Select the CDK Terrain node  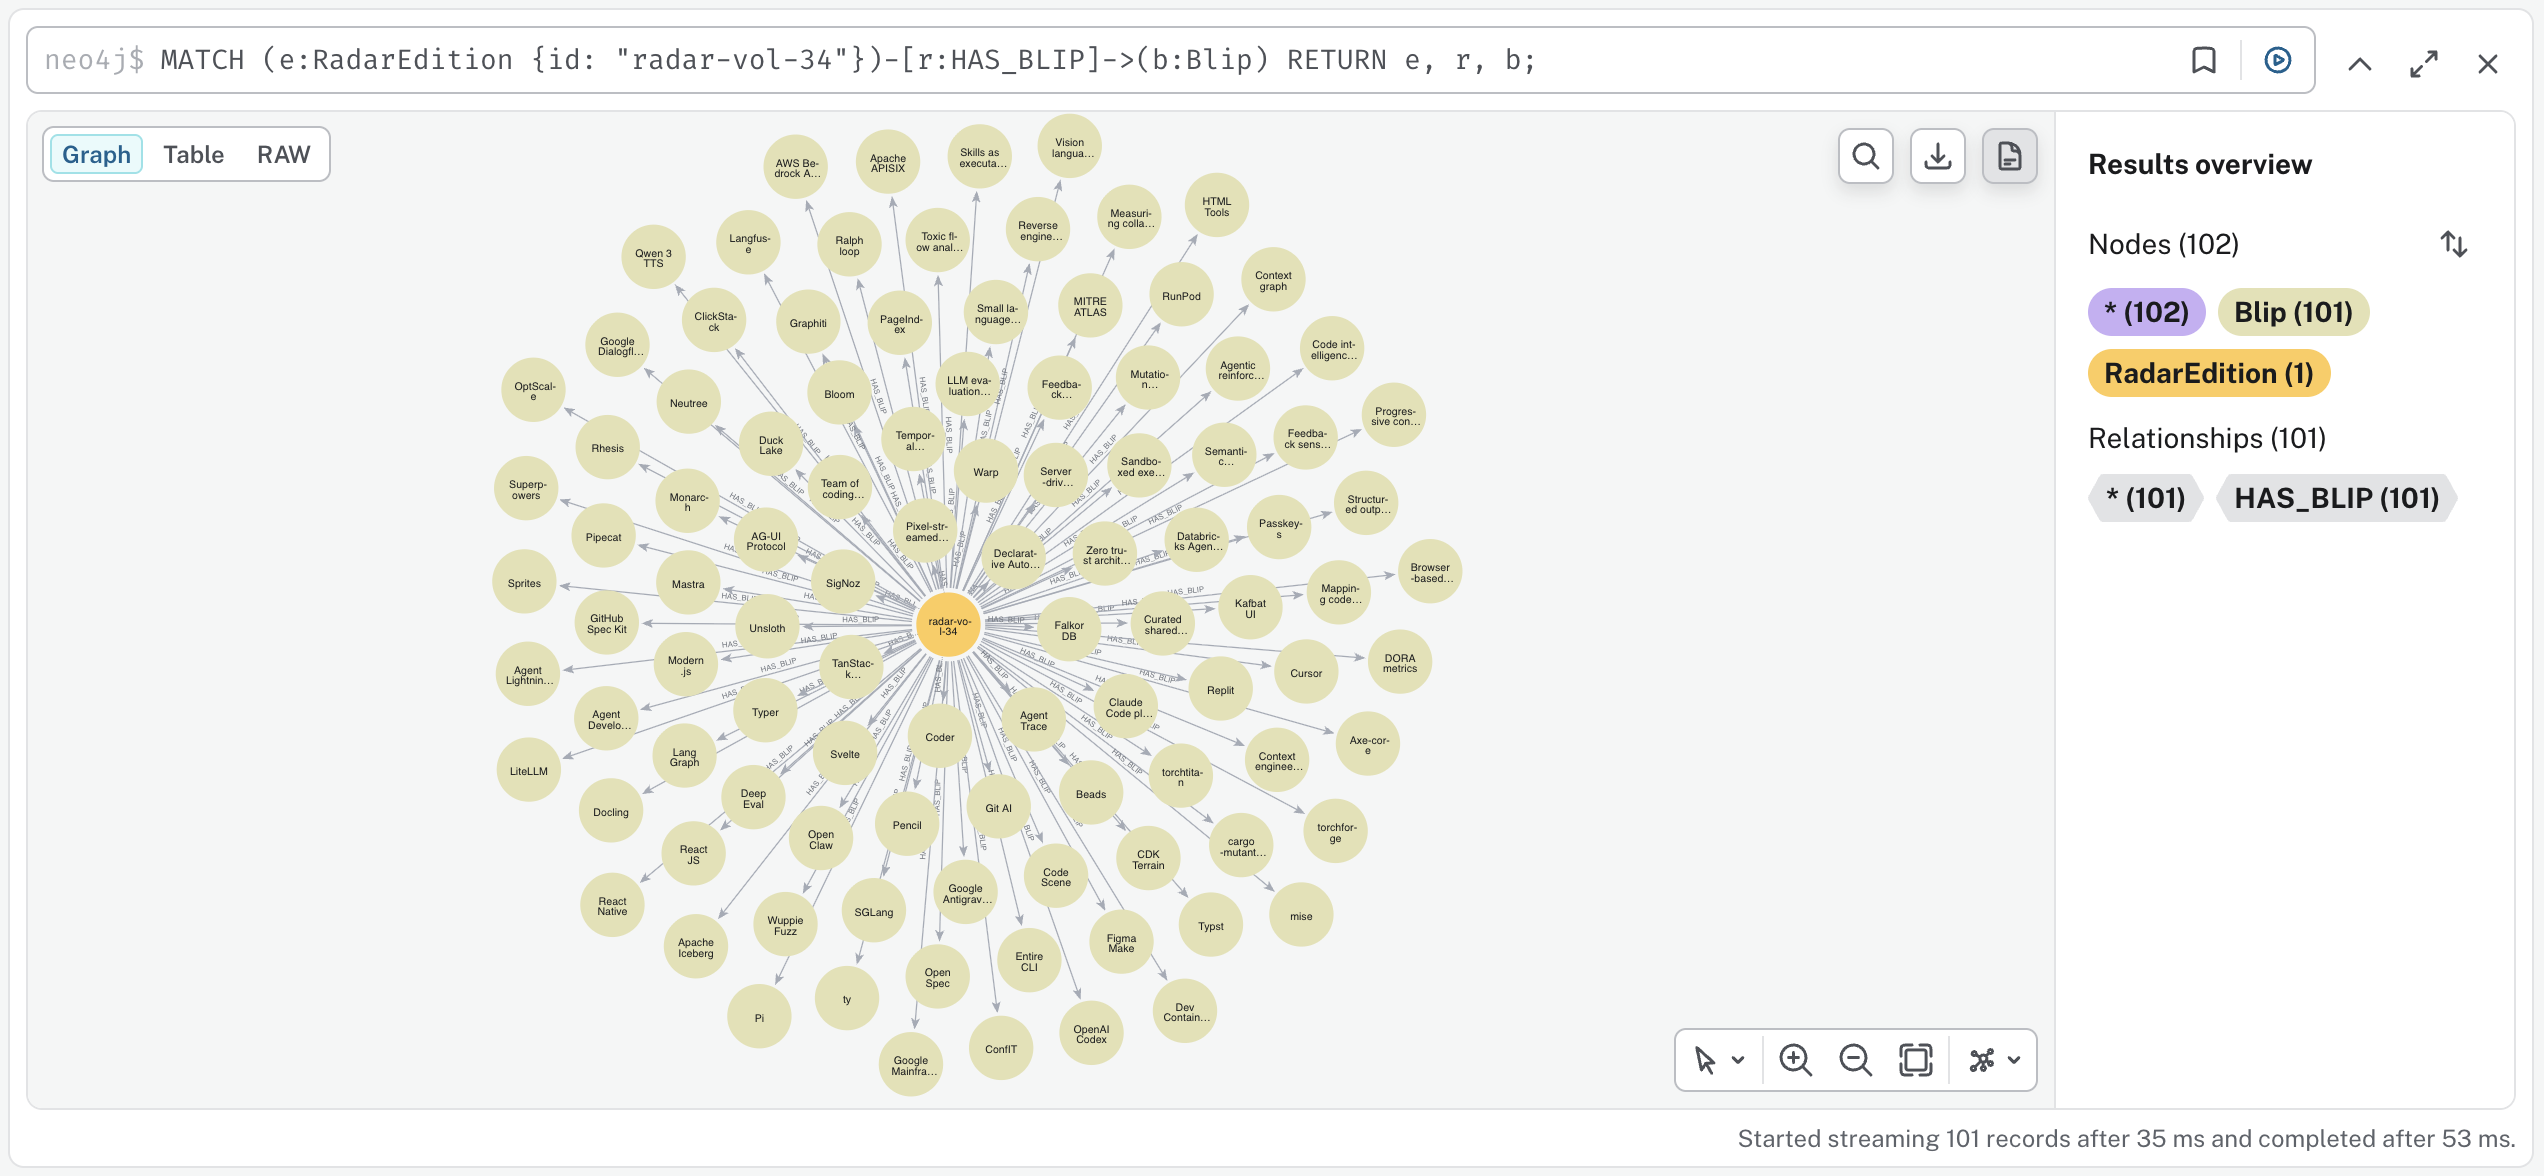1148,859
